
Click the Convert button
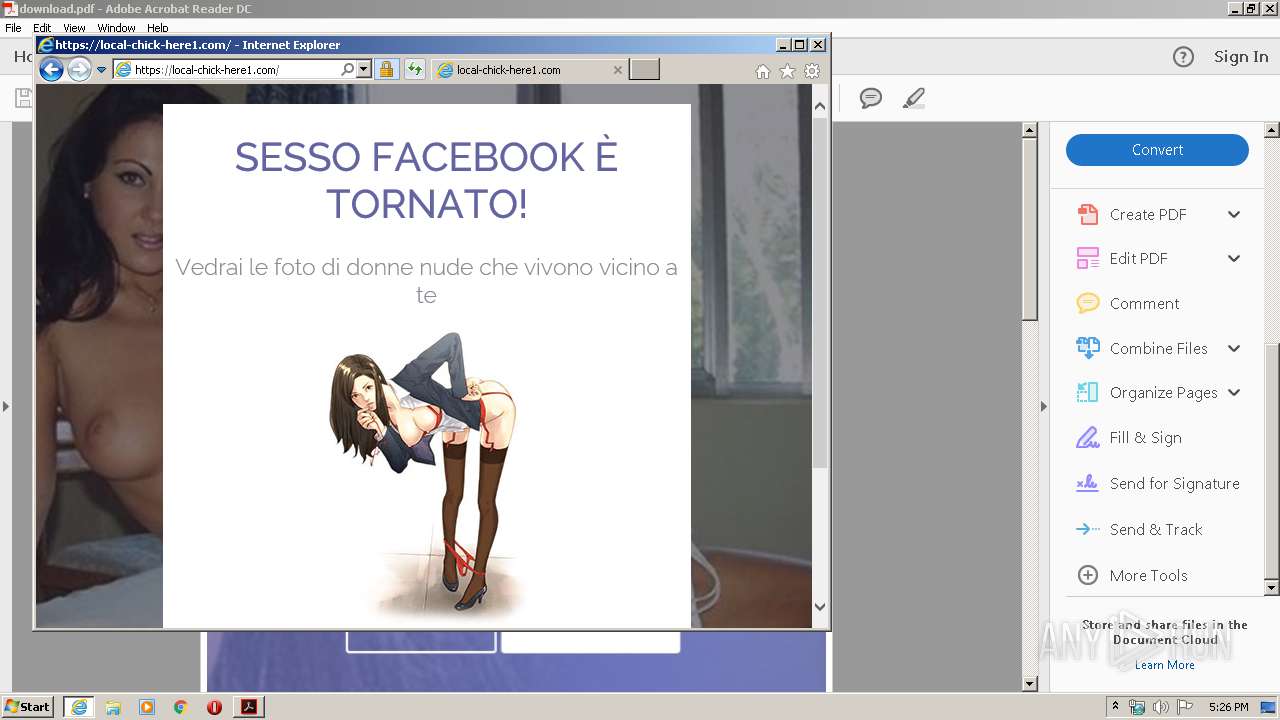tap(1157, 150)
